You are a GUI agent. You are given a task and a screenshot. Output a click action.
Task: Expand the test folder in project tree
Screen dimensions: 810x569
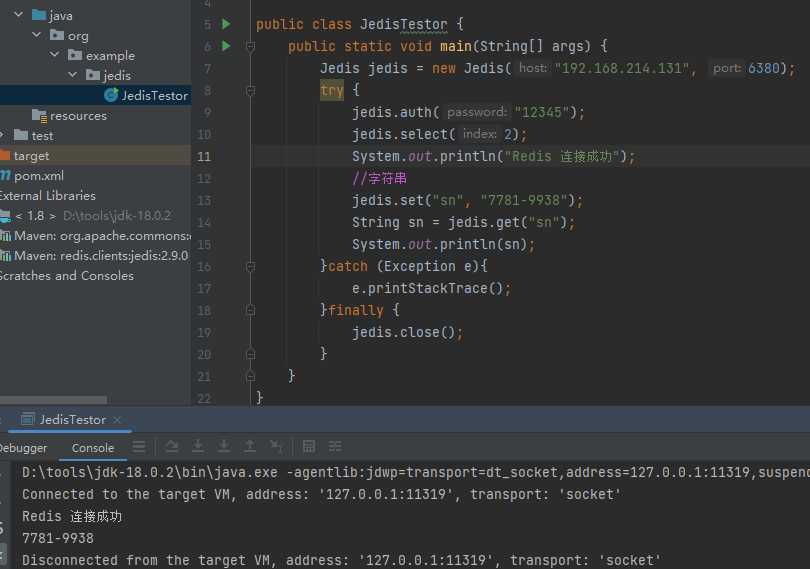(3, 135)
